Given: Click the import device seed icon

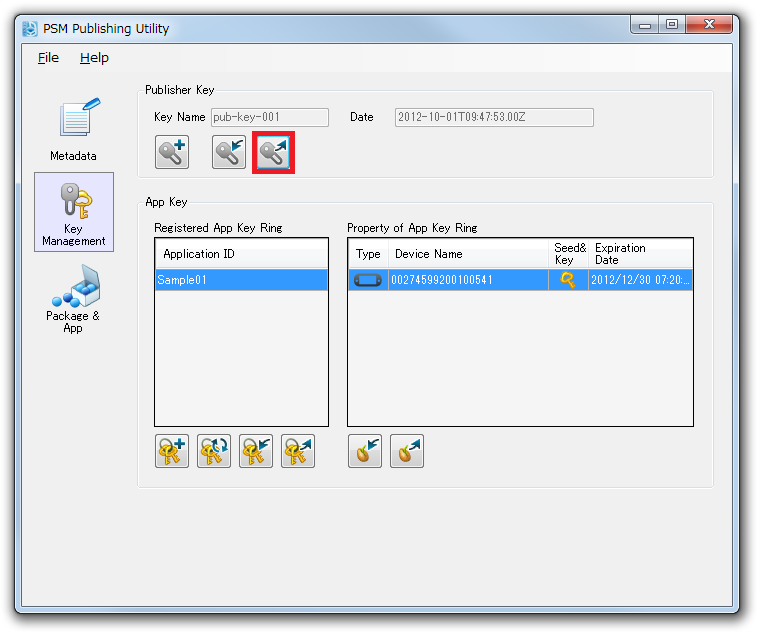Looking at the screenshot, I should [365, 452].
